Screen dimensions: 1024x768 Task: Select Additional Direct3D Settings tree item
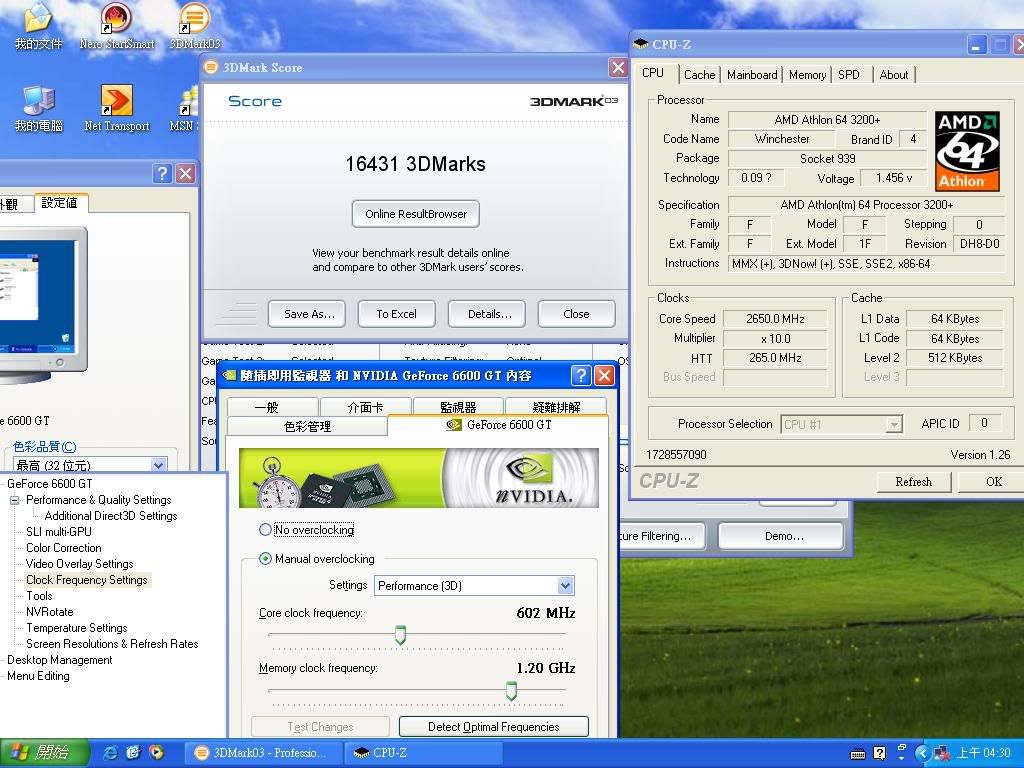coord(111,516)
